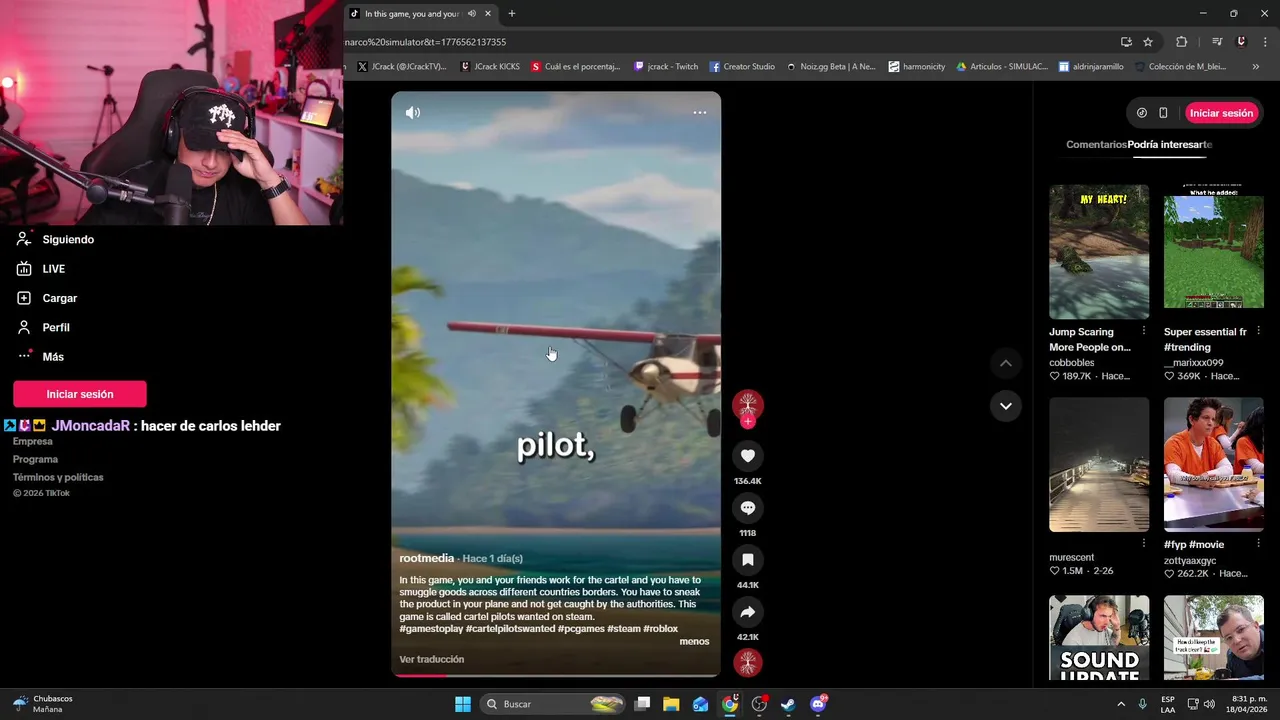Open the mobile phone icon in header

[x=1163, y=113]
